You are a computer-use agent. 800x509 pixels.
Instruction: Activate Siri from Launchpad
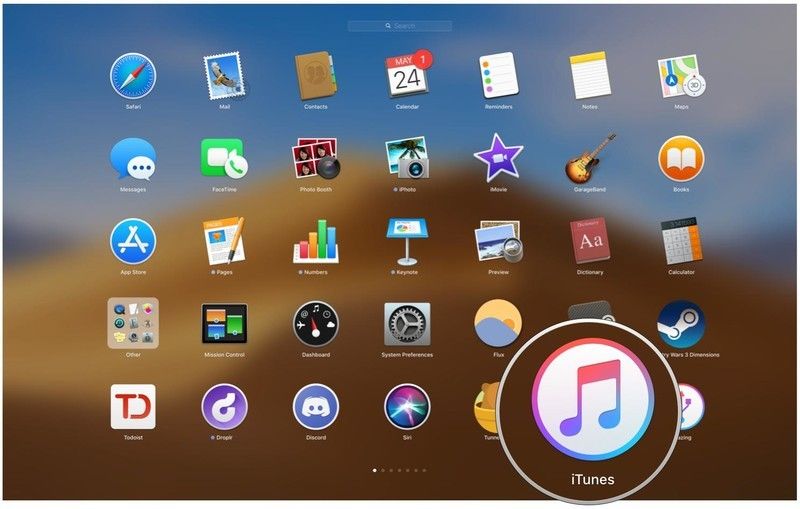407,407
